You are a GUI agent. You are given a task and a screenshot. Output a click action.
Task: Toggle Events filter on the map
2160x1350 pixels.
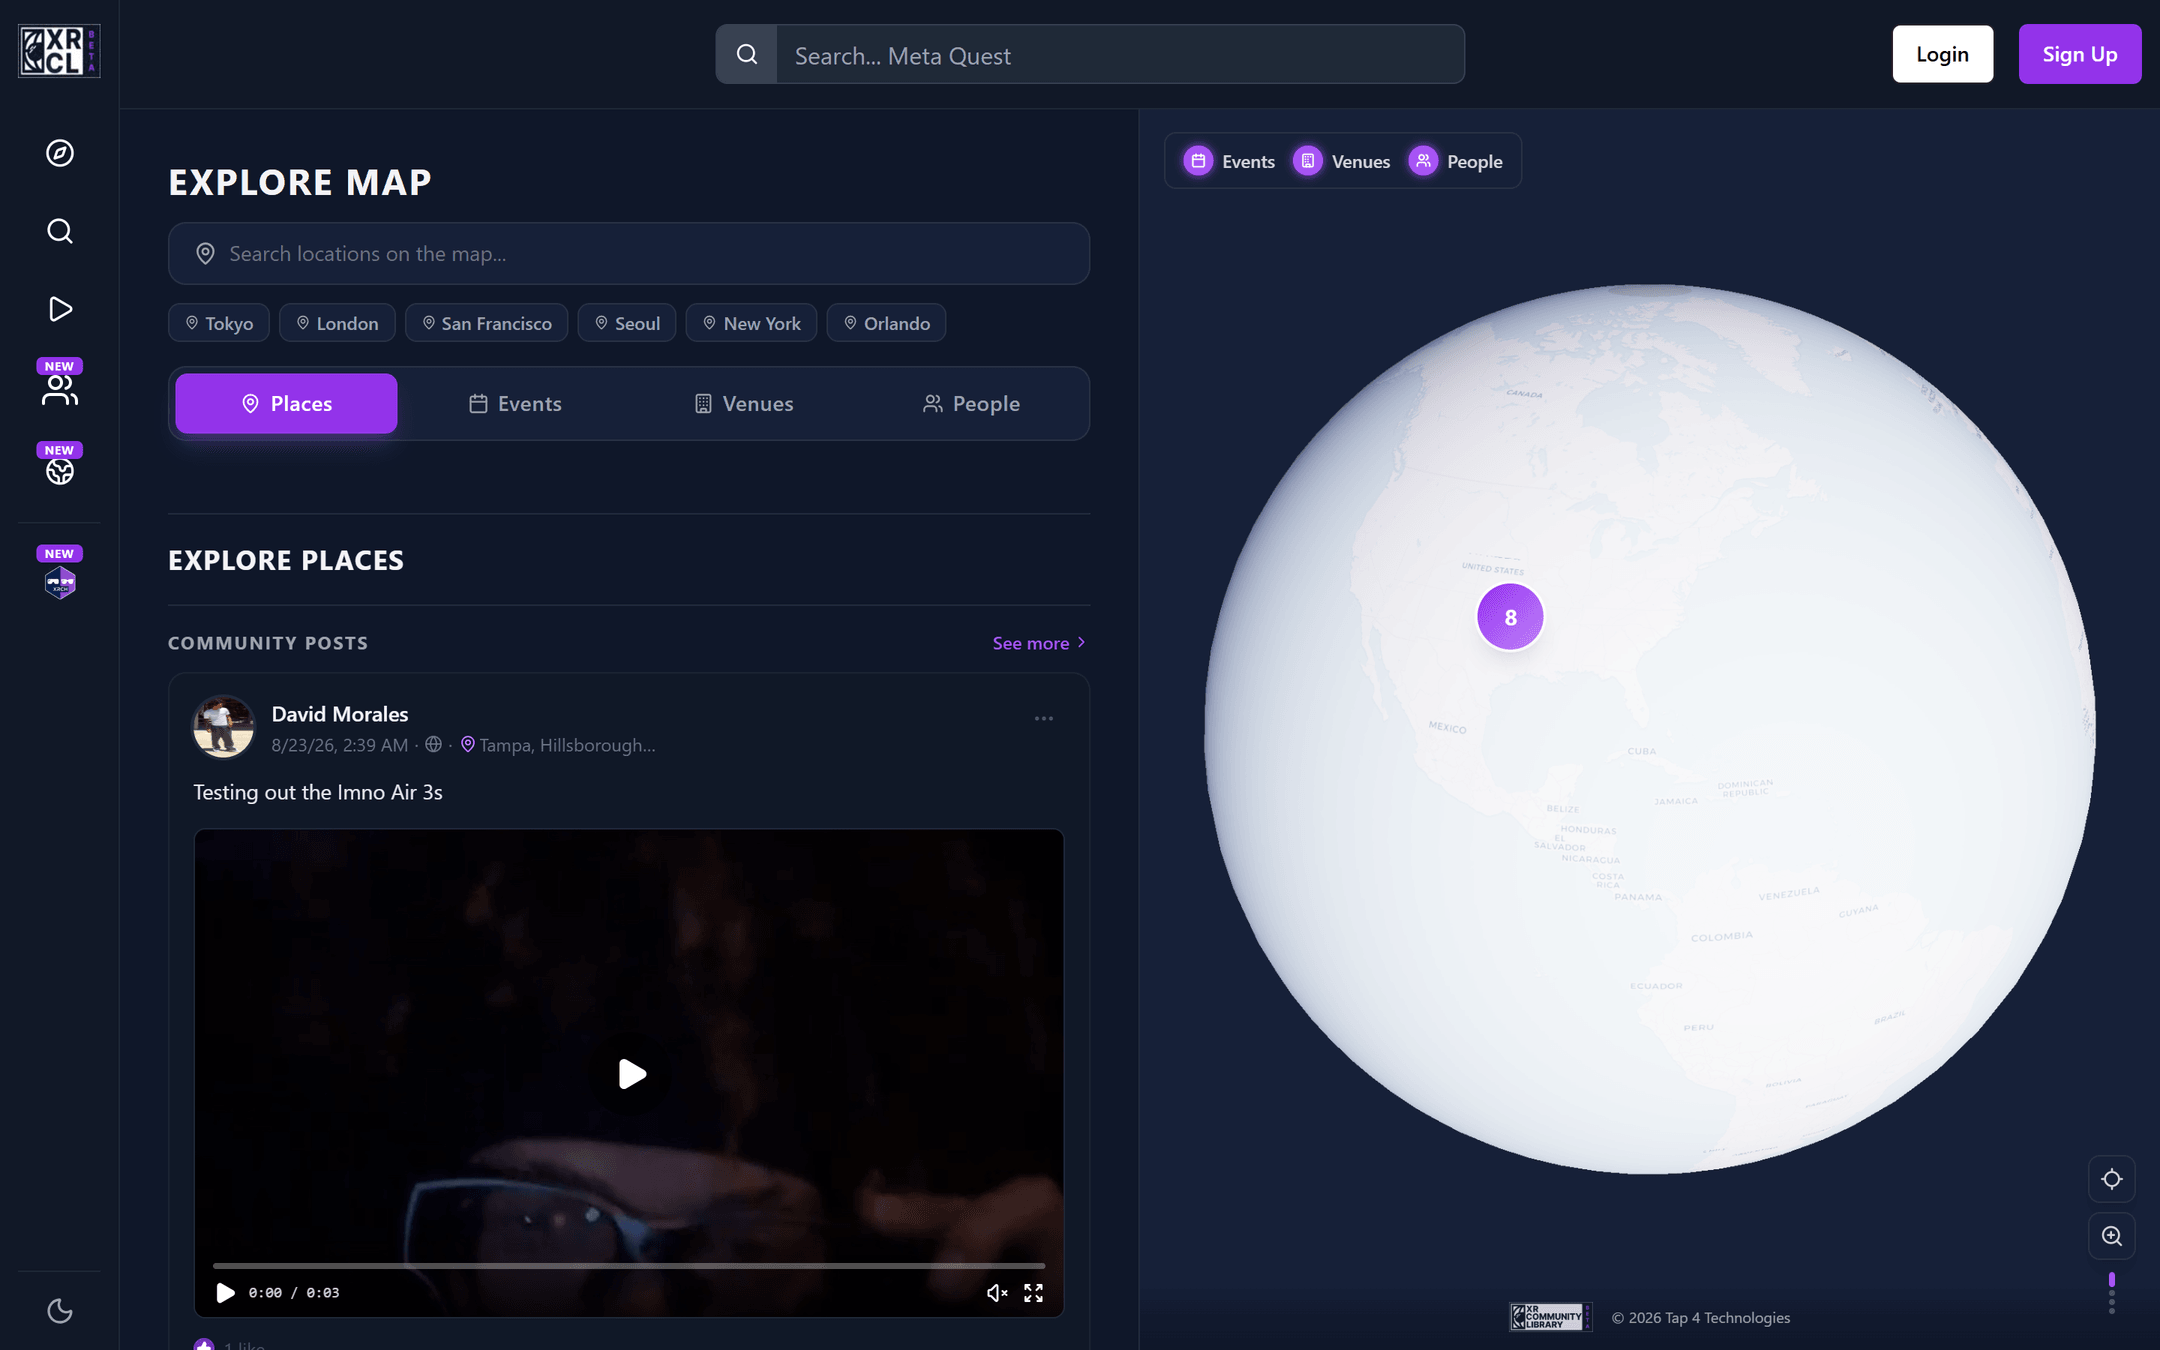pos(1229,161)
